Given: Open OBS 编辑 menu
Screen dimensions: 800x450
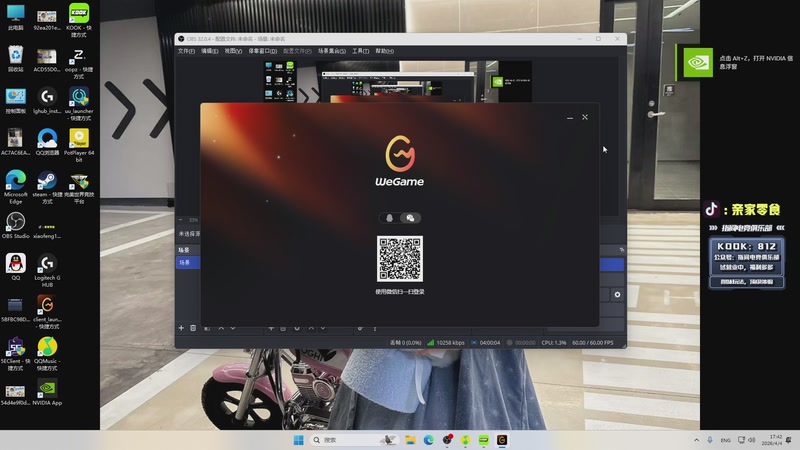Looking at the screenshot, I should (210, 51).
